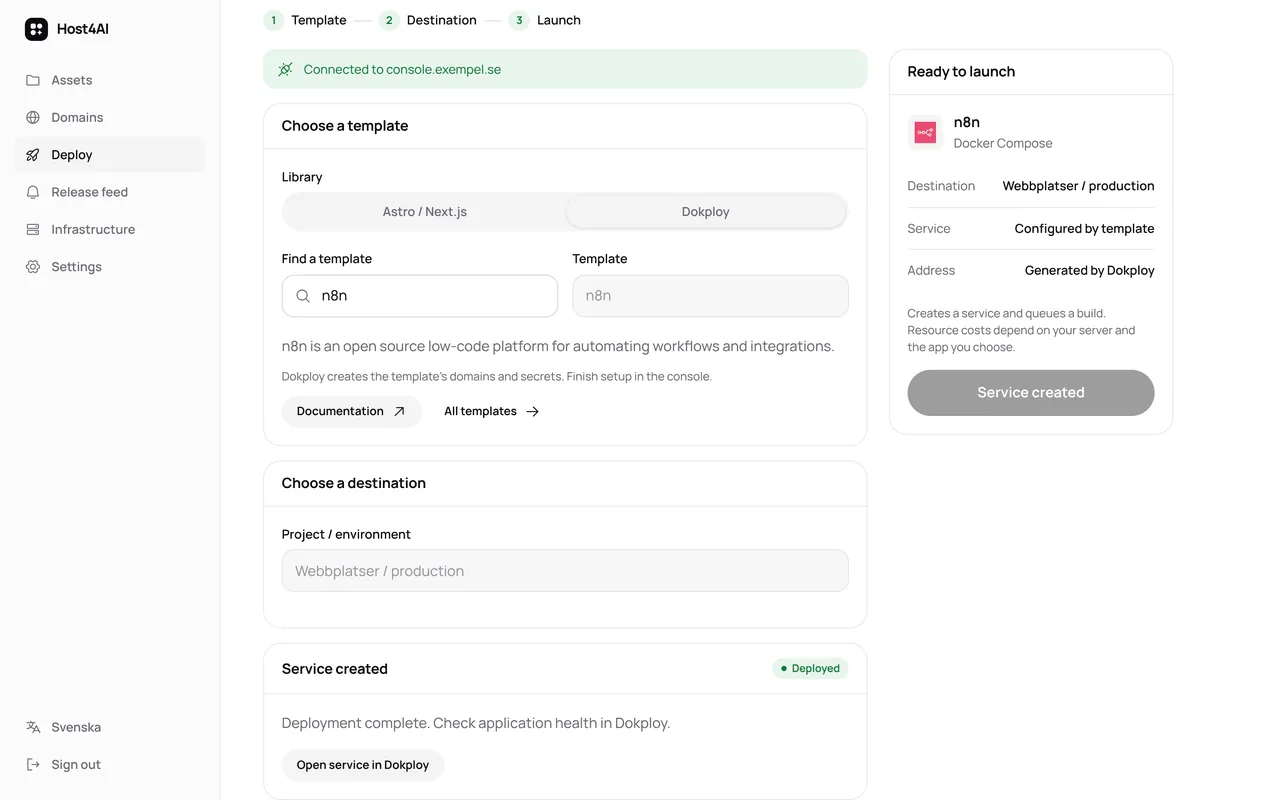The height and width of the screenshot is (800, 1280).
Task: Click the right arrow next to All templates
Action: (x=533, y=411)
